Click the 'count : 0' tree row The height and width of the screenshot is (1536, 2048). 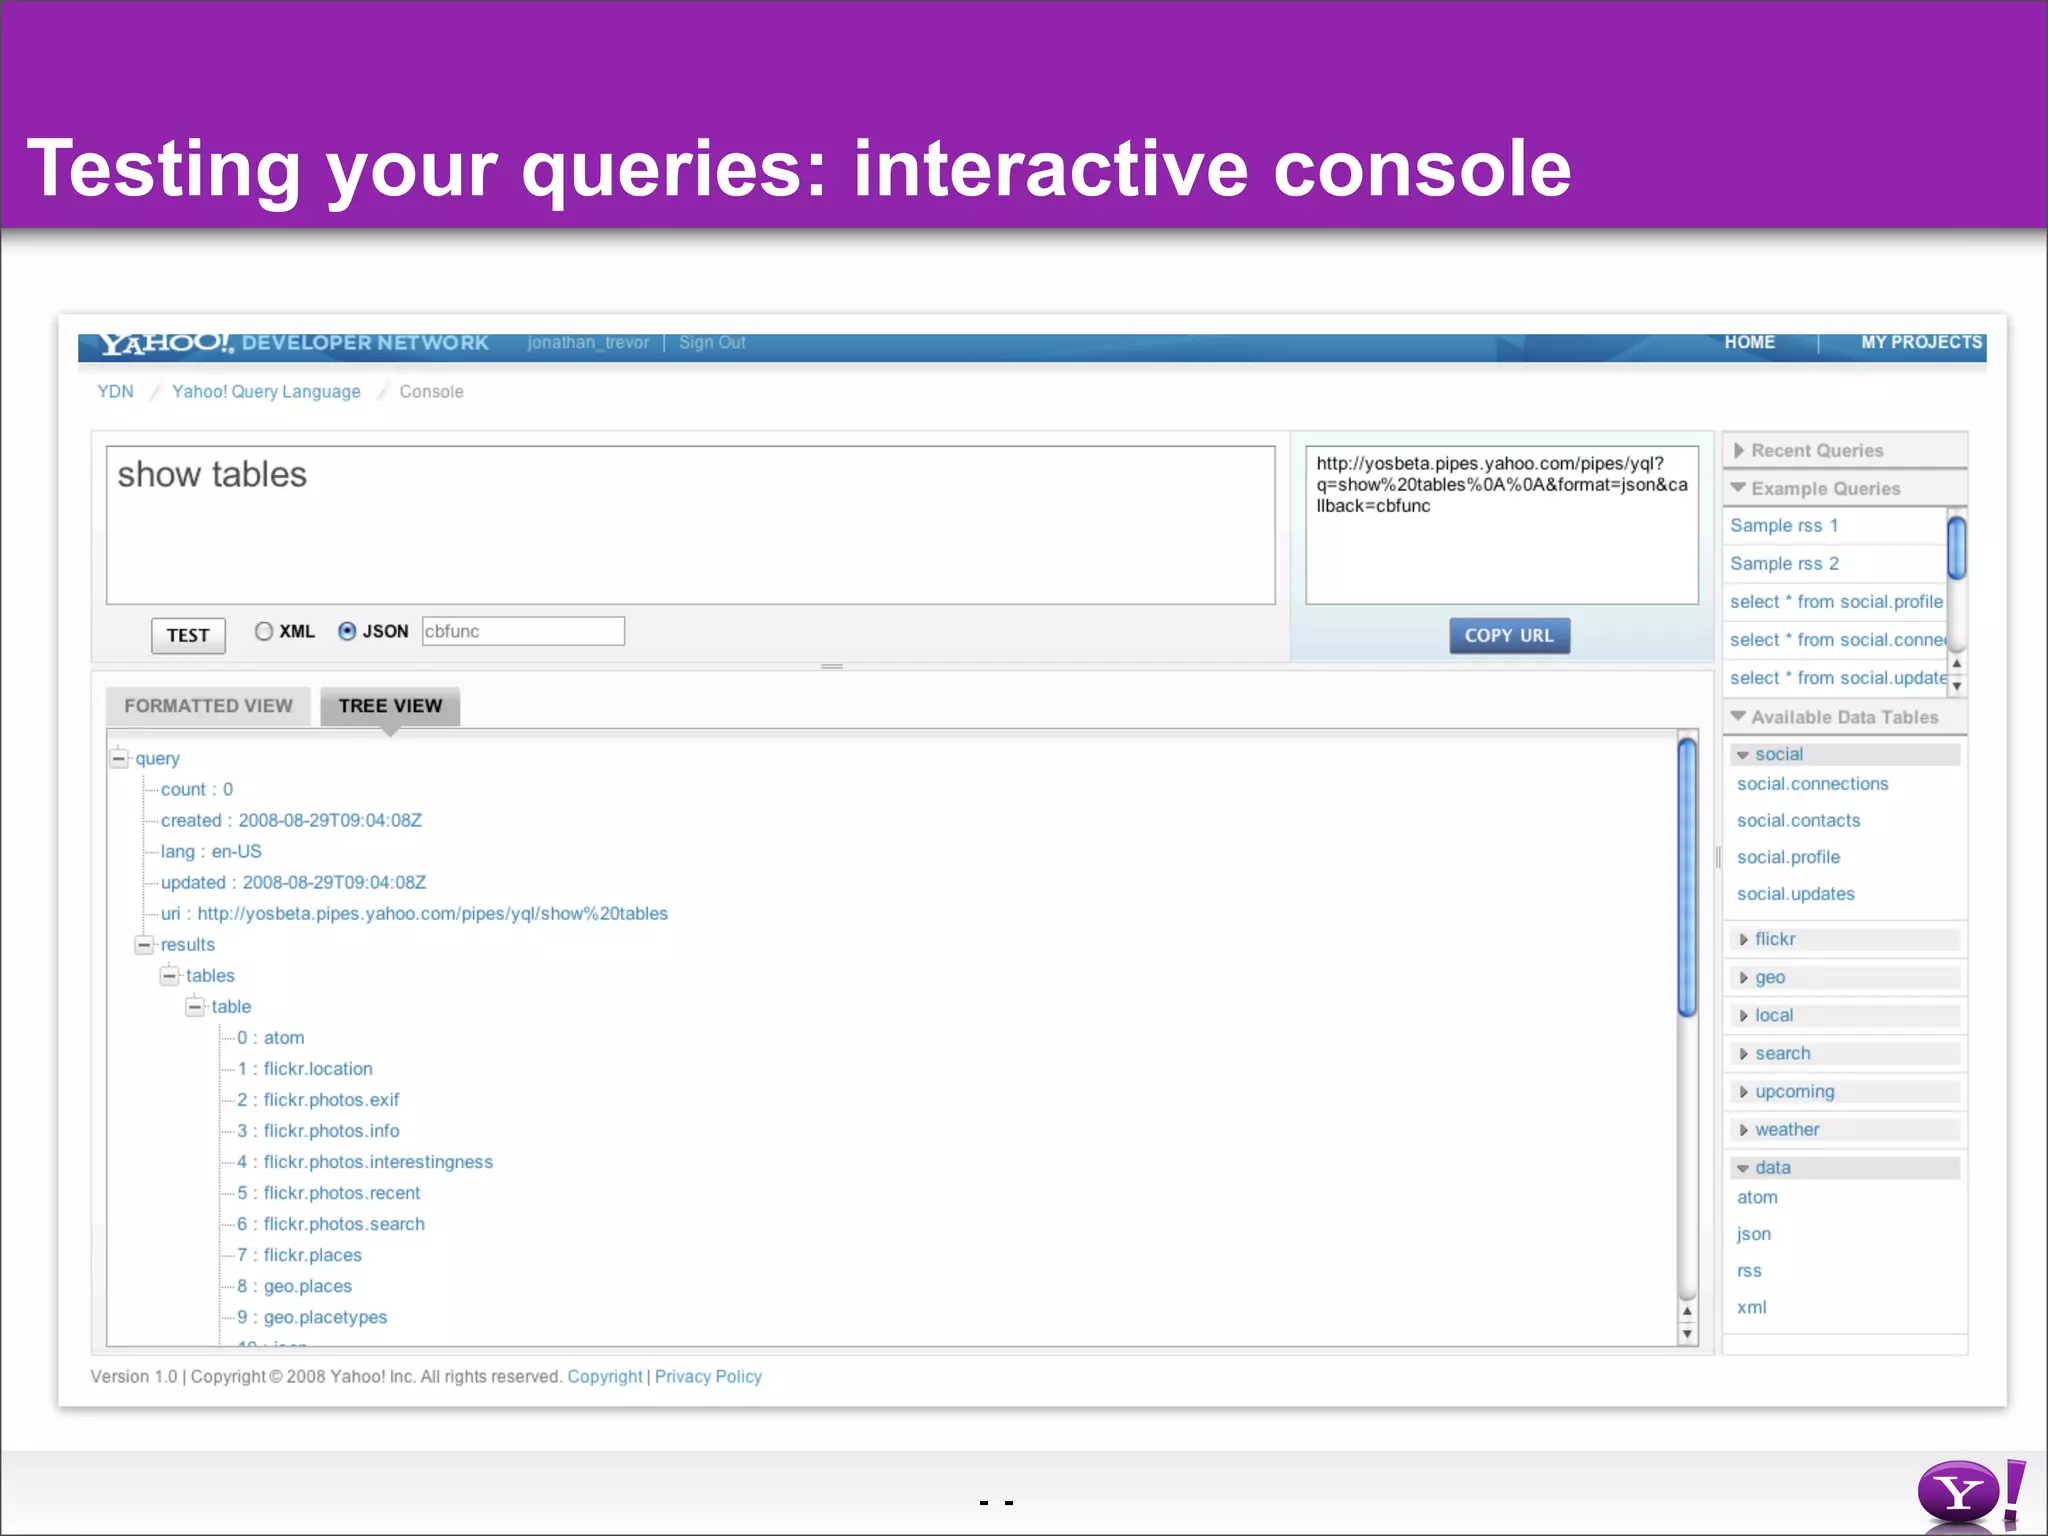(197, 789)
